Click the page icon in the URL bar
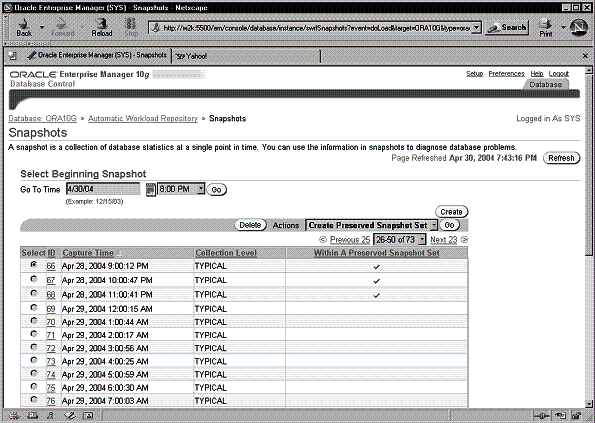Image resolution: width=595 pixels, height=423 pixels. 156,28
